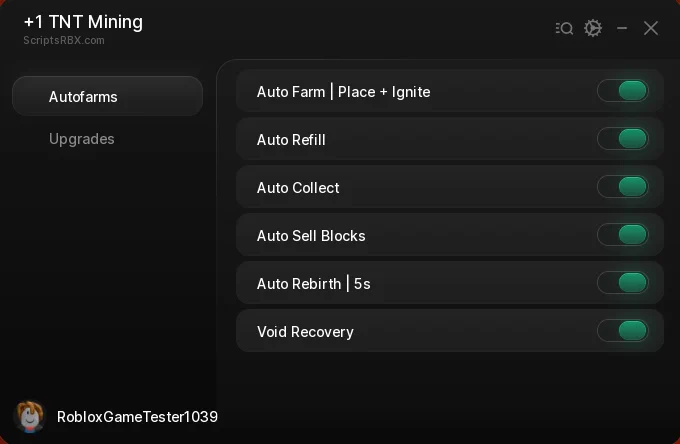This screenshot has height=444, width=680.
Task: Click the Auto Collect row label
Action: pyautogui.click(x=298, y=188)
